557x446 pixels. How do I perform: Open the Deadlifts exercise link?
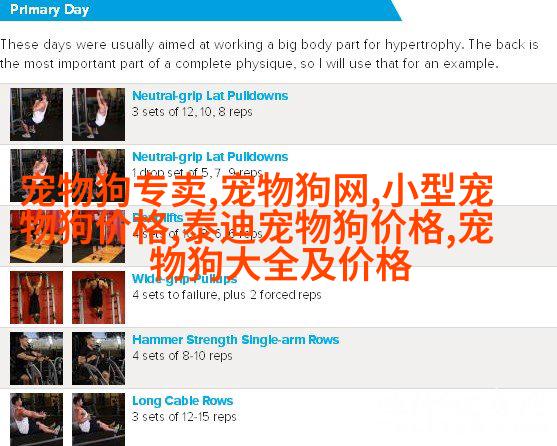(x=158, y=218)
